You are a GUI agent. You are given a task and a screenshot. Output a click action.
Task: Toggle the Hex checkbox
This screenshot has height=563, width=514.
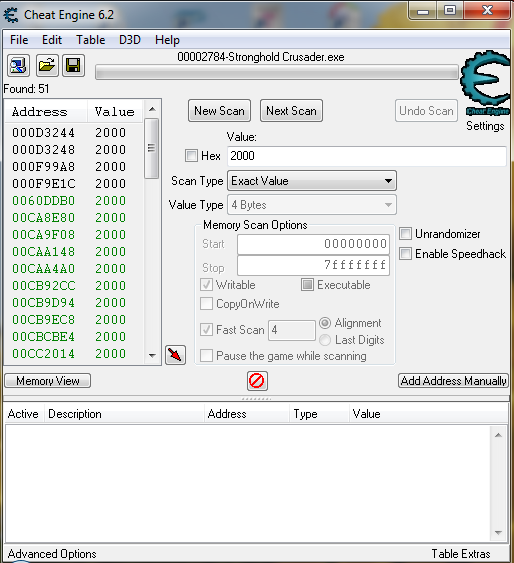(191, 155)
